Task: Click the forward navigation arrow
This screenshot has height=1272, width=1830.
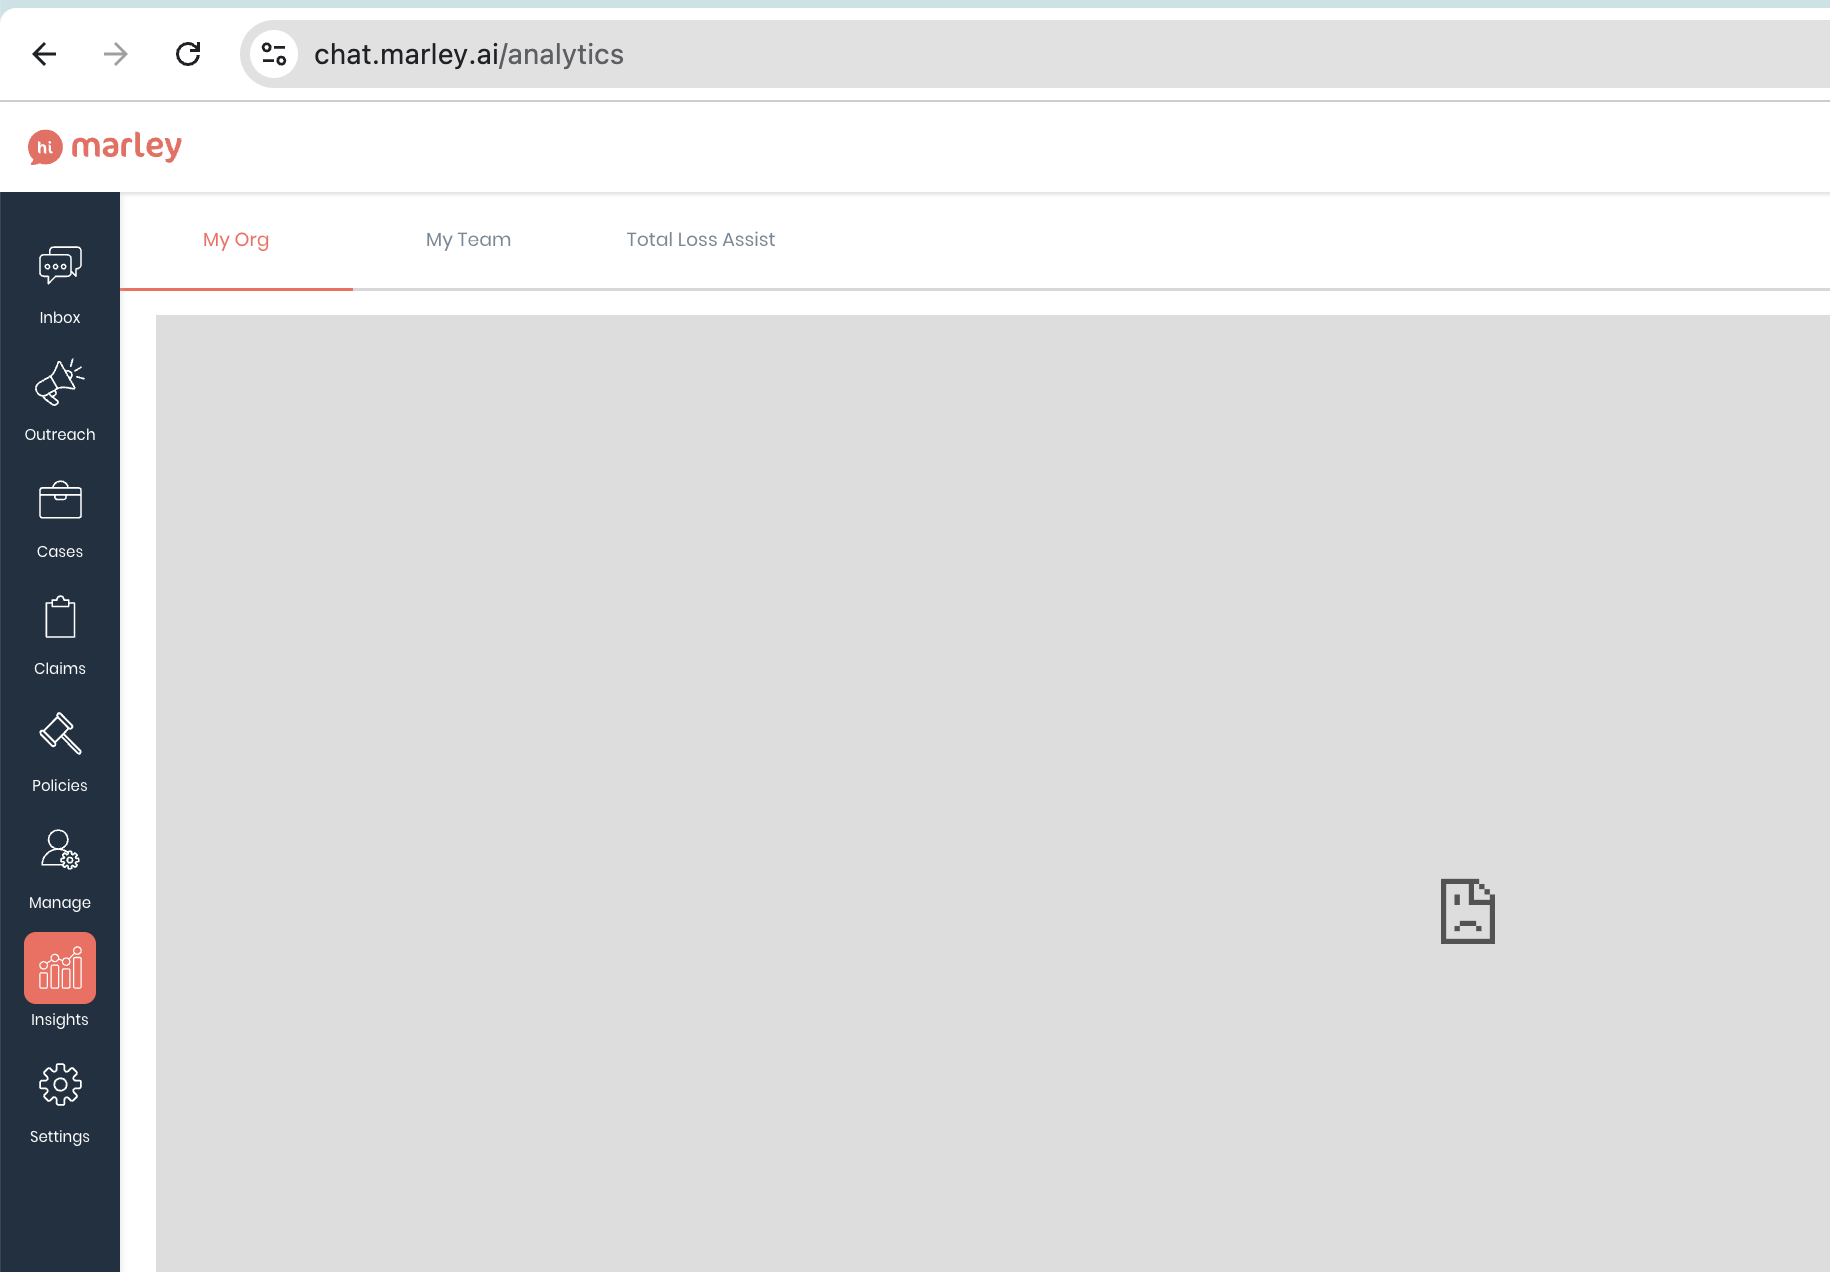Action: click(115, 54)
